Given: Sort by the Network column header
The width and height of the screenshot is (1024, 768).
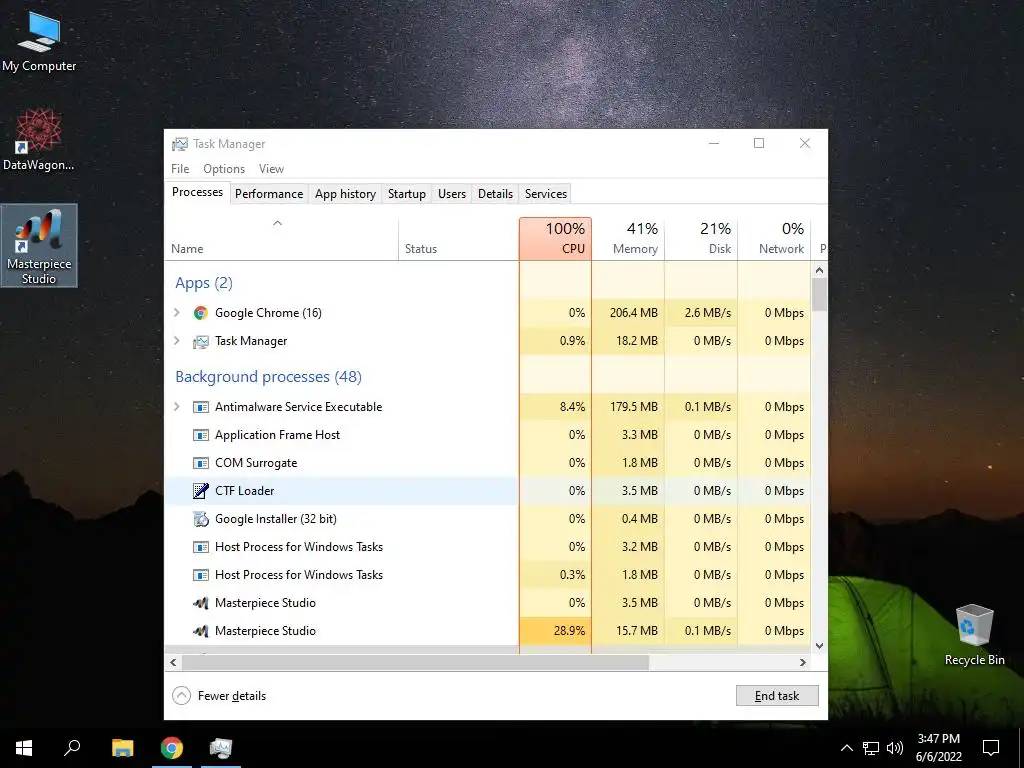Looking at the screenshot, I should [x=775, y=239].
